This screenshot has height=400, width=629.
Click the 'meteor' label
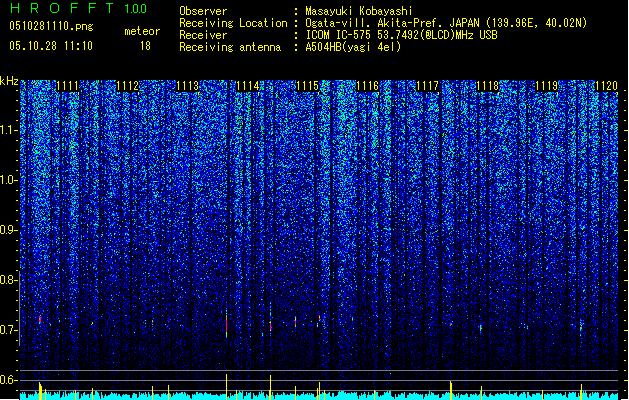point(142,31)
